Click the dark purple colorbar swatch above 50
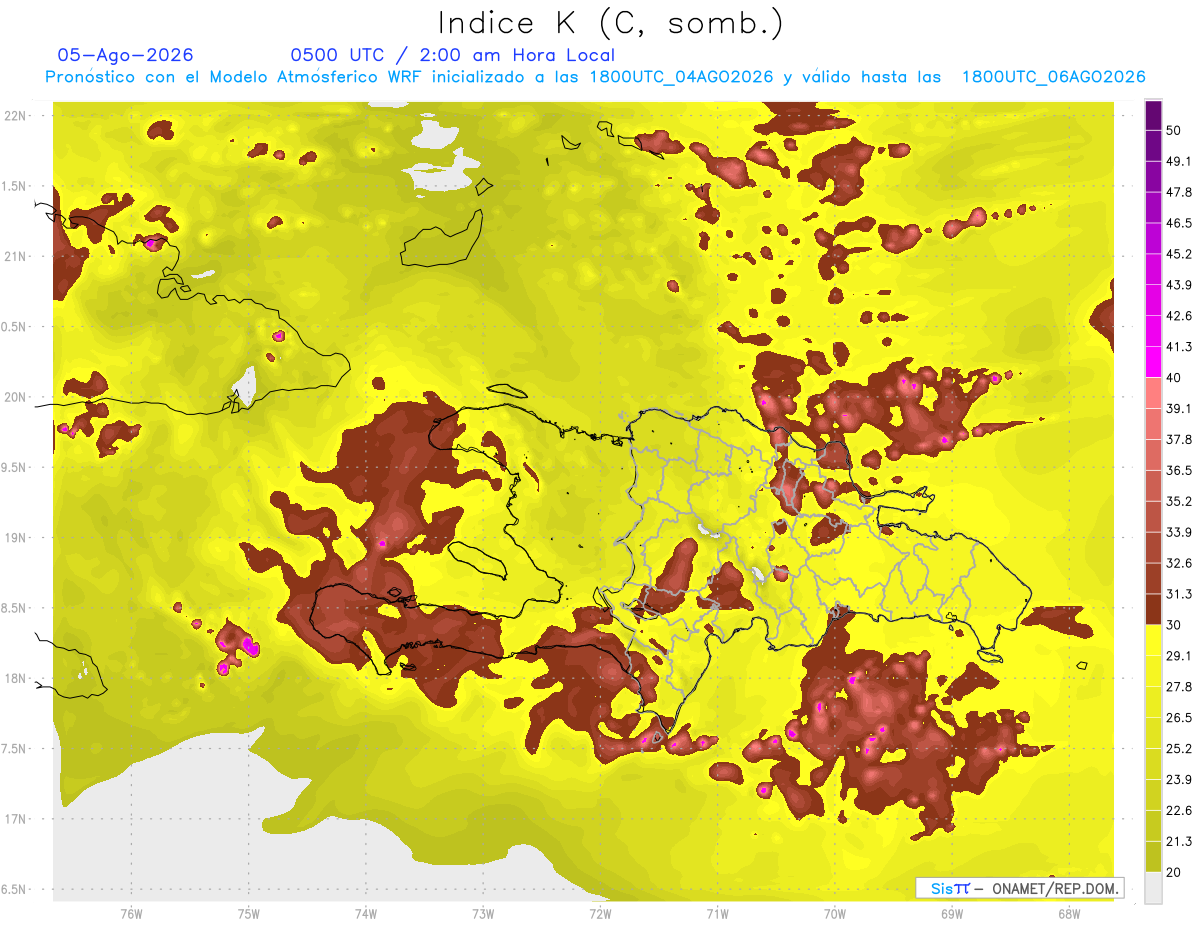This screenshot has height=927, width=1200. point(1153,115)
